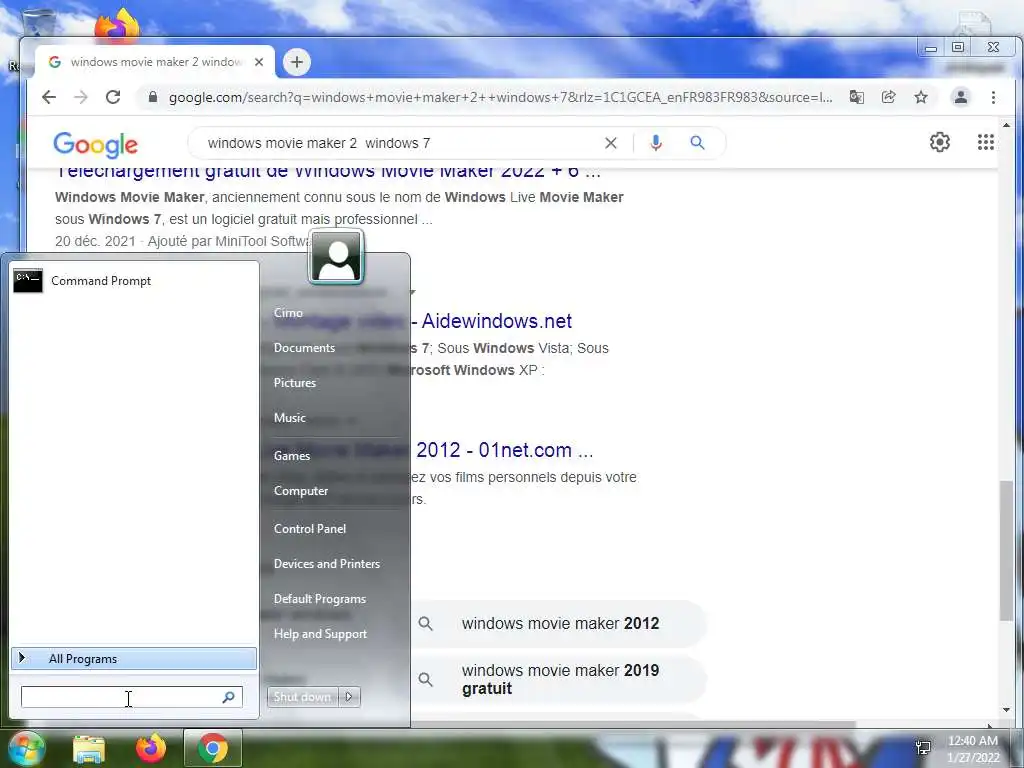
Task: Select suggestion windows movie maker 2012
Action: pyautogui.click(x=559, y=624)
